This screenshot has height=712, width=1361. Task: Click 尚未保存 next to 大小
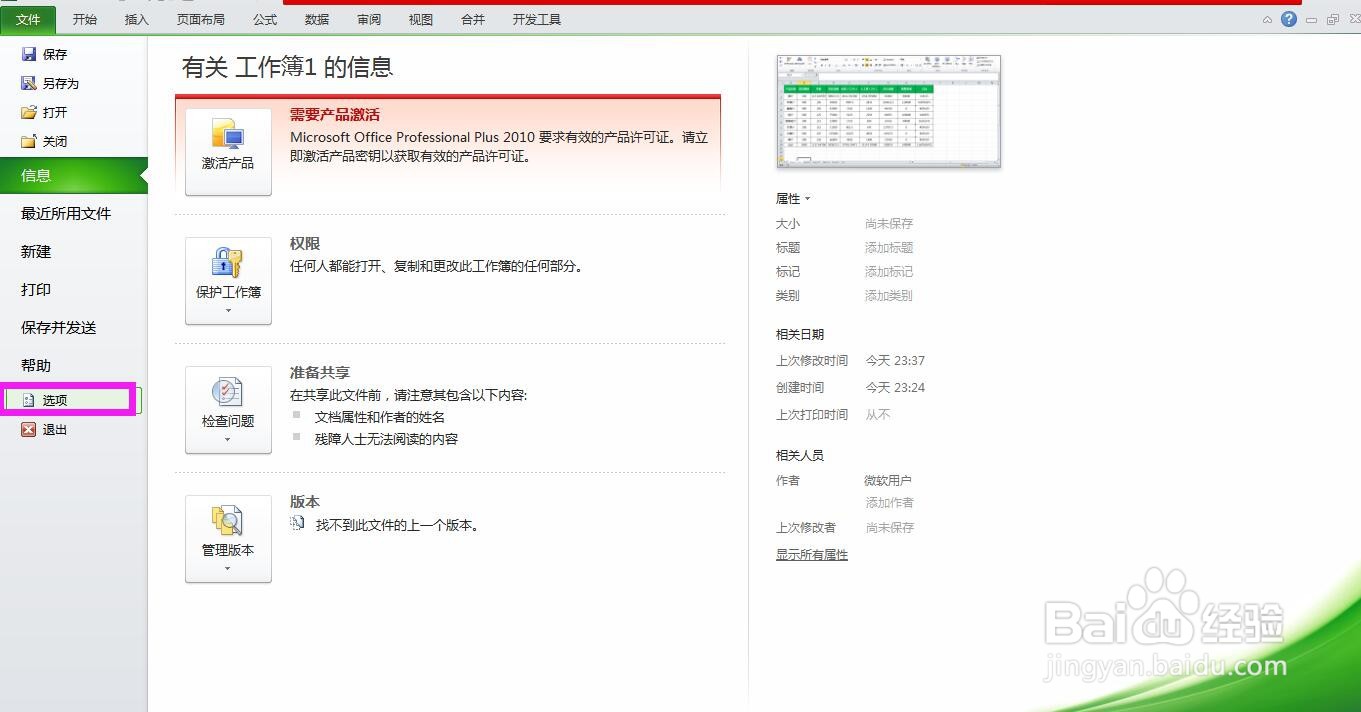tap(889, 224)
